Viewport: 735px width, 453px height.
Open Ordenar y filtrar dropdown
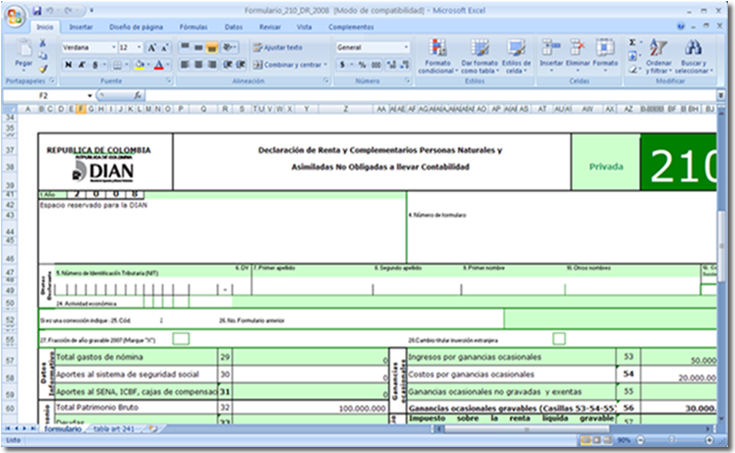(x=659, y=56)
